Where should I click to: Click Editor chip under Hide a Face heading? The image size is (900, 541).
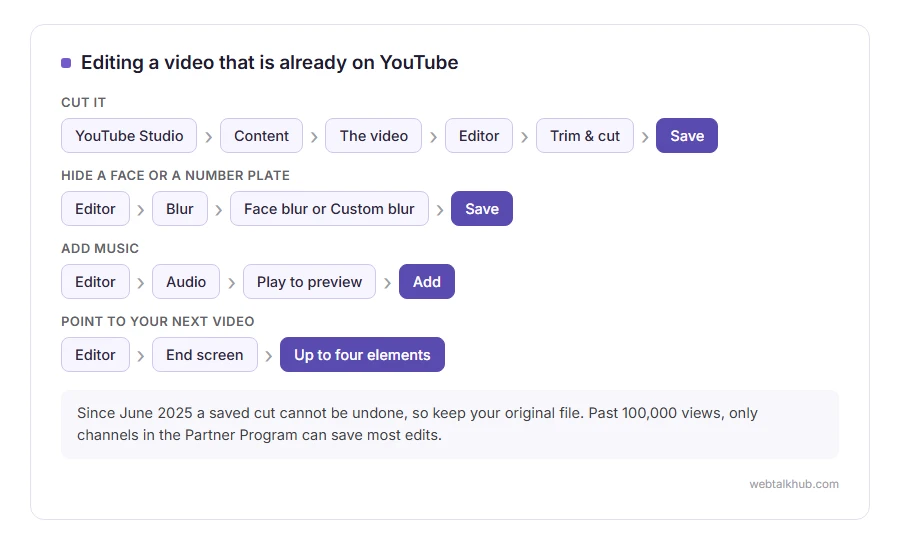click(x=95, y=209)
